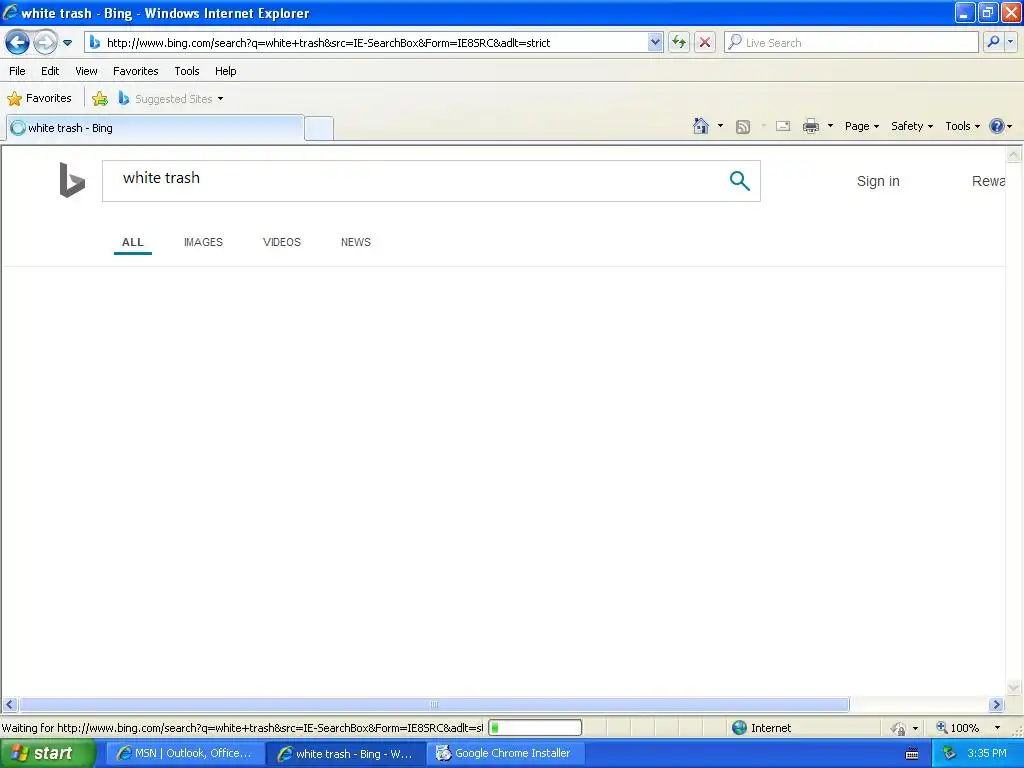The image size is (1024, 768).
Task: Click the Bing logo
Action: click(72, 180)
